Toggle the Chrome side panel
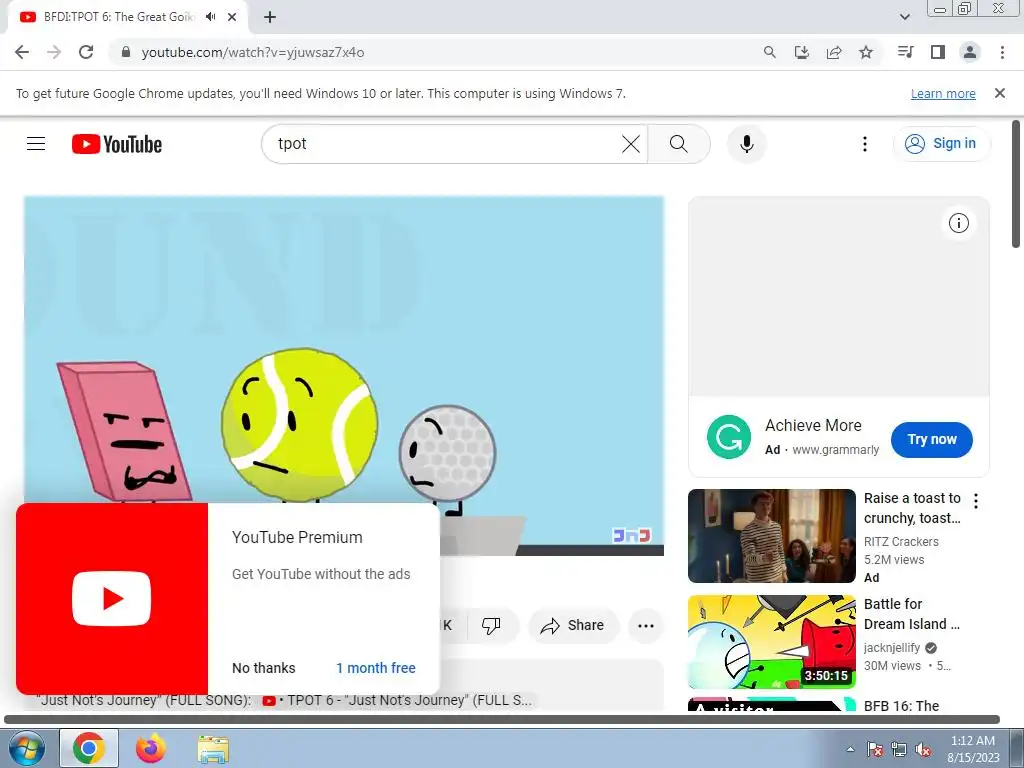This screenshot has width=1024, height=768. click(x=937, y=52)
